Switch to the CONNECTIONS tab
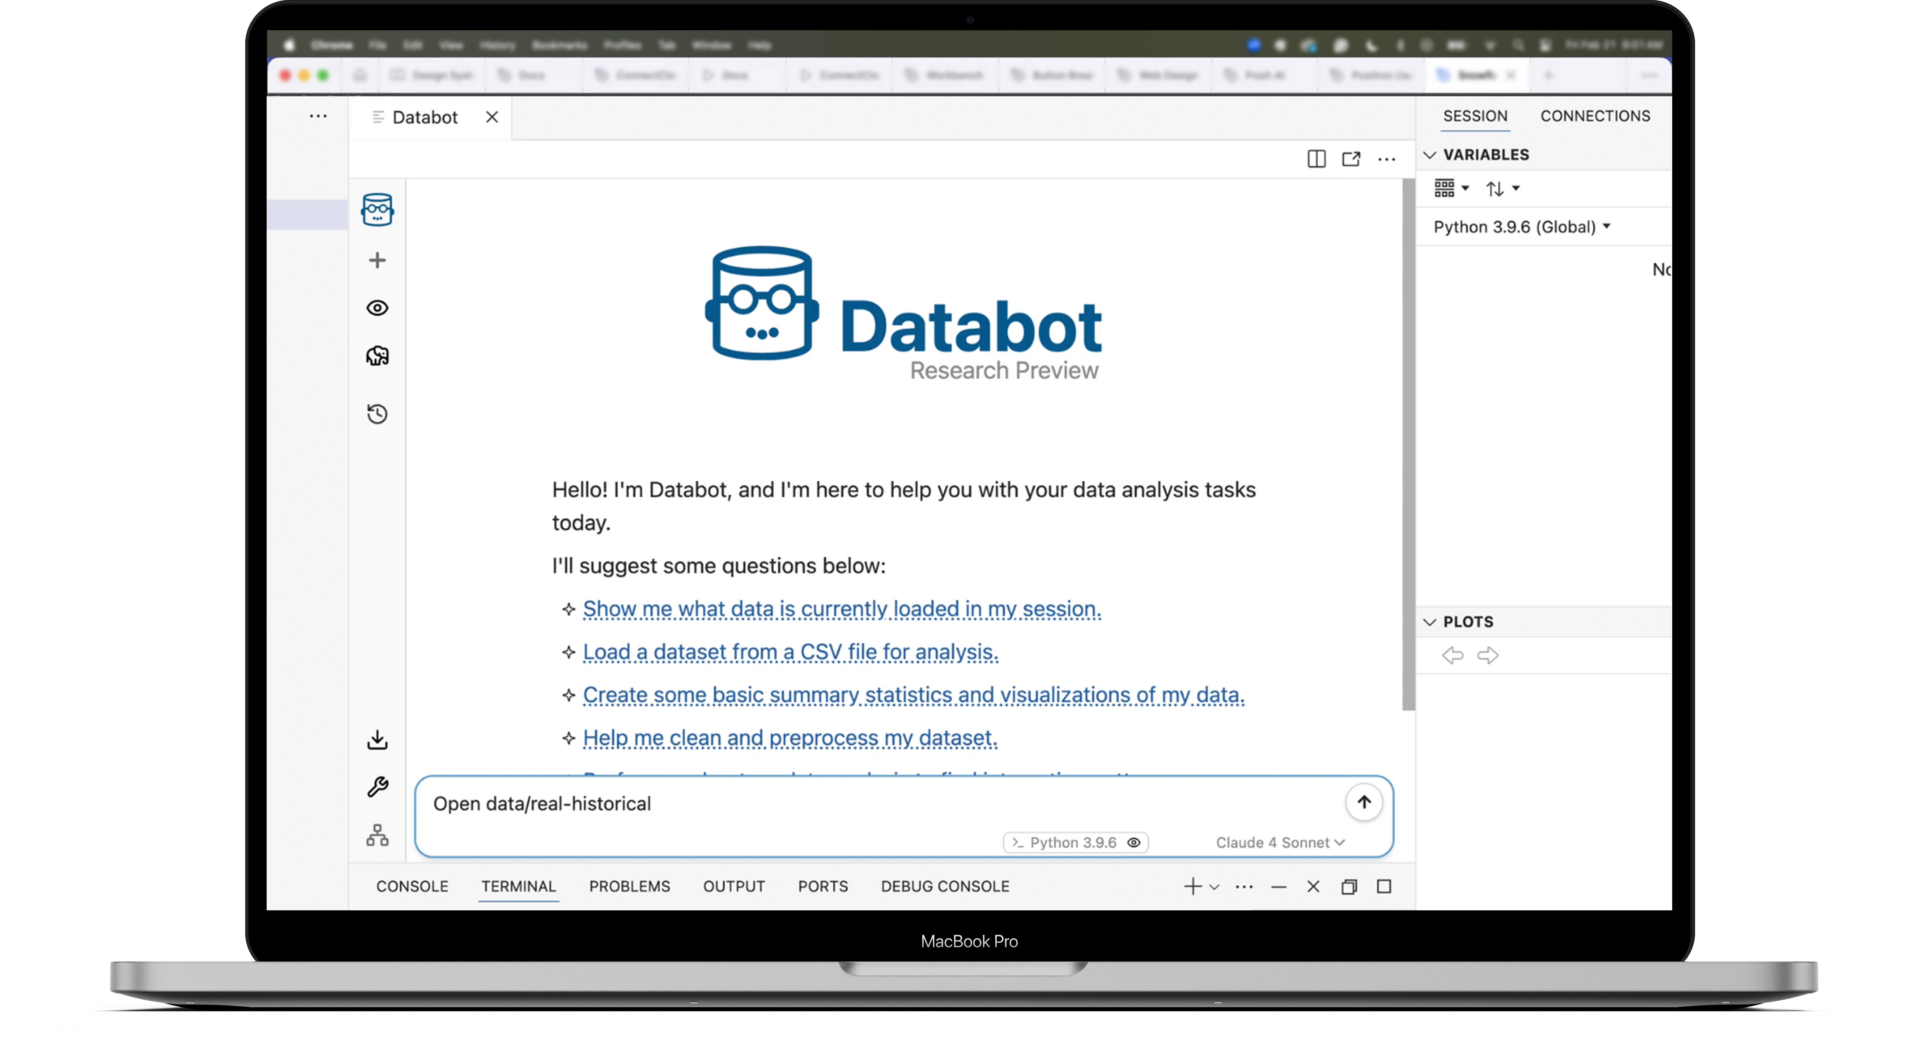This screenshot has height=1038, width=1920. coord(1595,116)
